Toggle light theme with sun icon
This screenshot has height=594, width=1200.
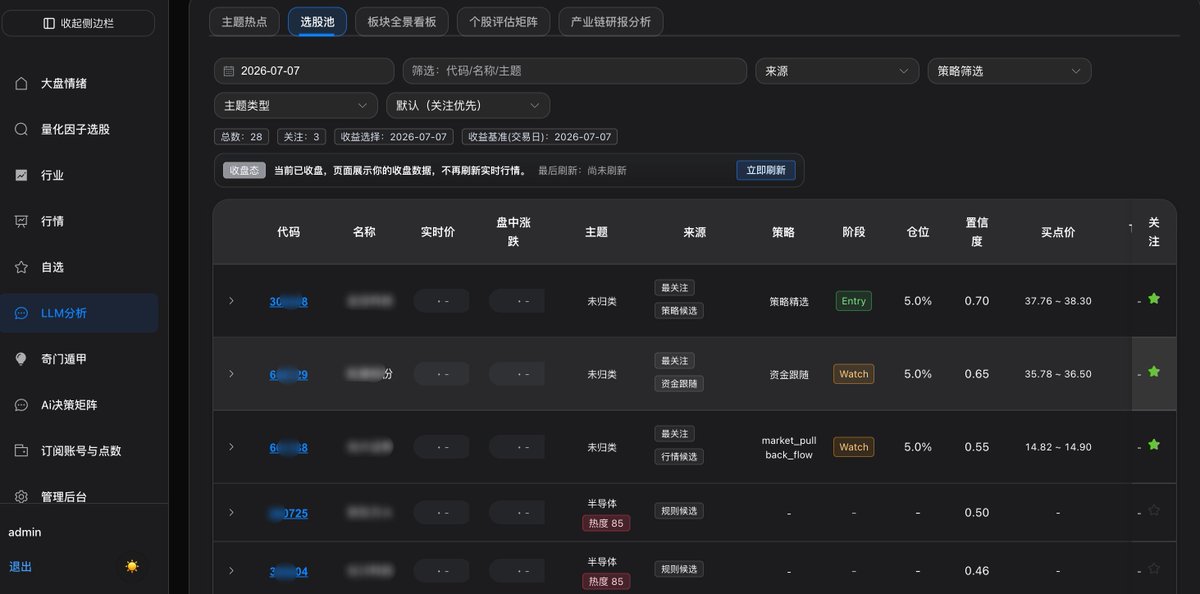[x=132, y=566]
